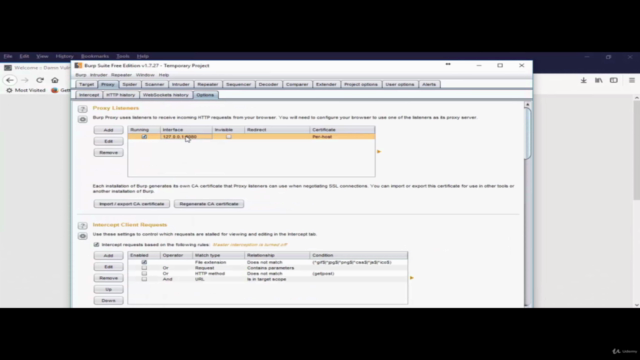This screenshot has width=640, height=360.
Task: Expand the Proxy Listeners table arrow
Action: pos(379,151)
